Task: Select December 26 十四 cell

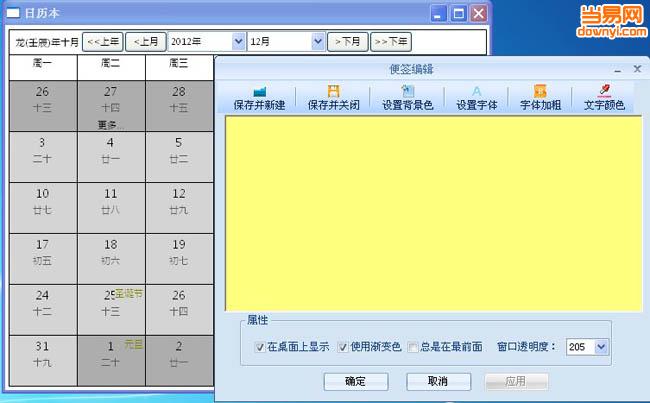Action: pyautogui.click(x=179, y=310)
